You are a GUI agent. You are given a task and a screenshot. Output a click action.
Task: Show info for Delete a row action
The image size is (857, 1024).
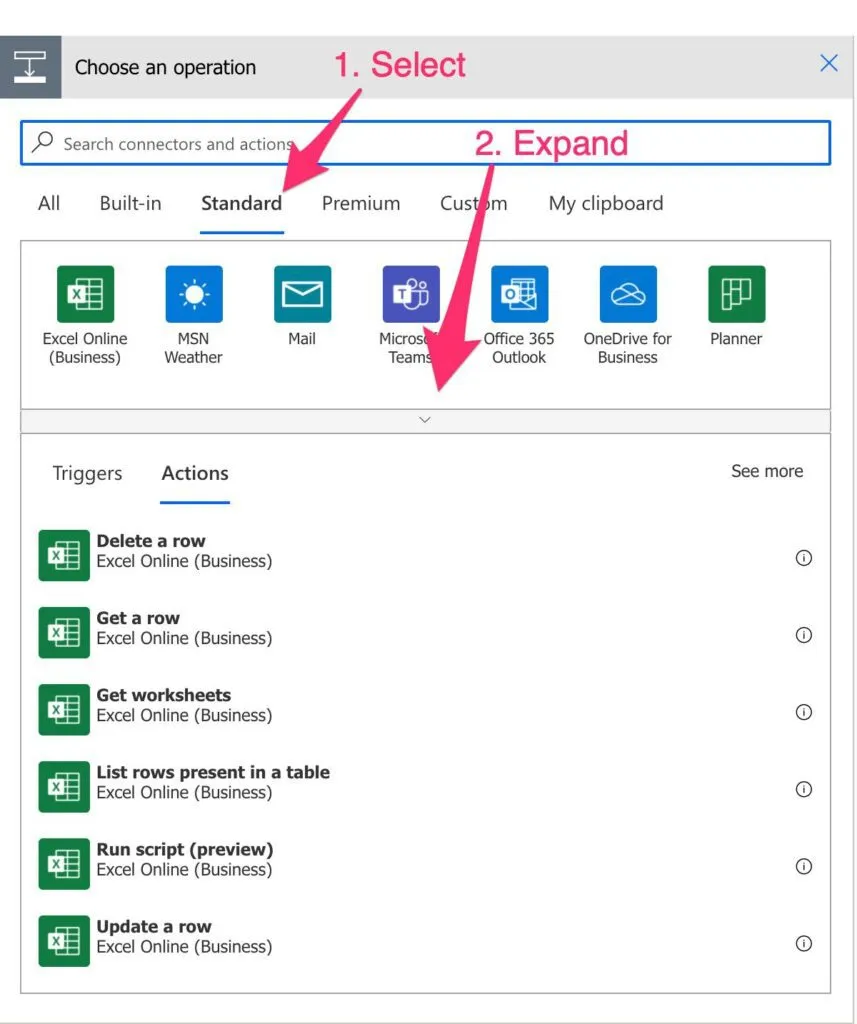click(x=803, y=558)
